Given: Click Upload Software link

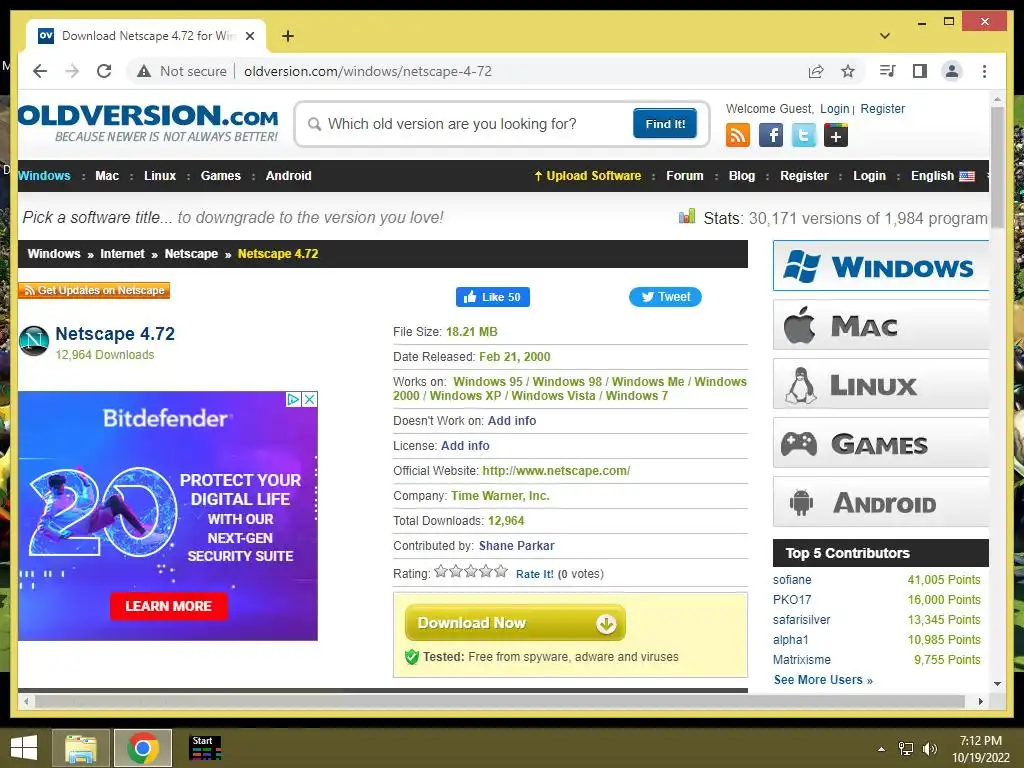Looking at the screenshot, I should coord(588,176).
